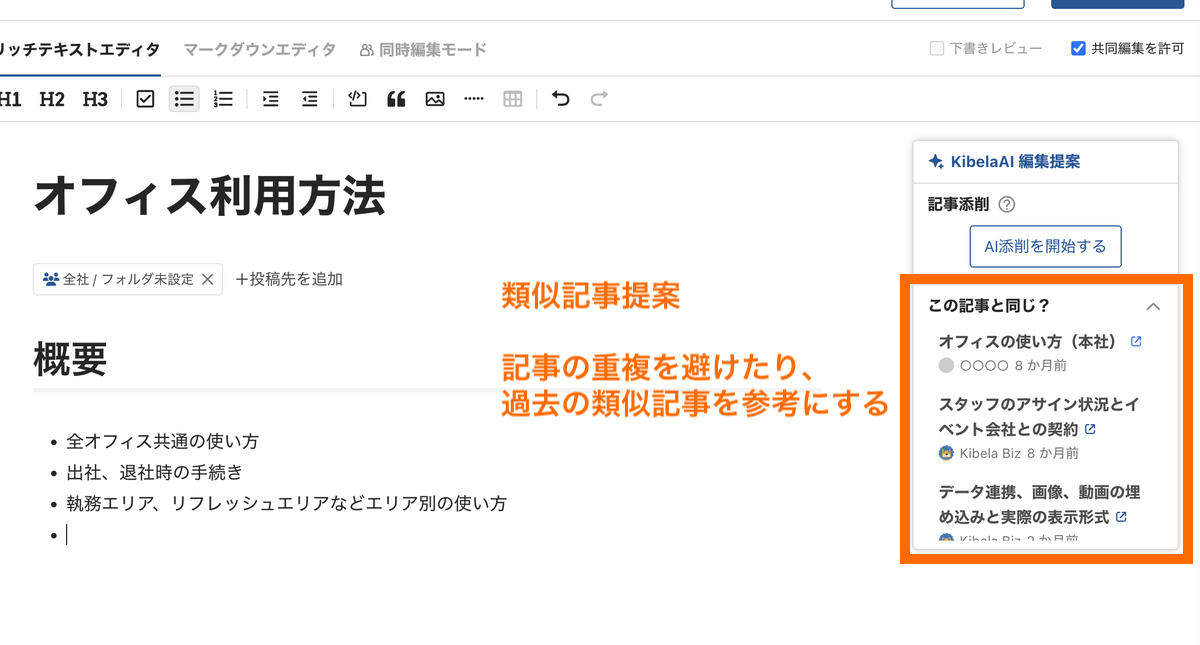Insert a code block icon
Image resolution: width=1200 pixels, height=645 pixels.
pos(358,99)
